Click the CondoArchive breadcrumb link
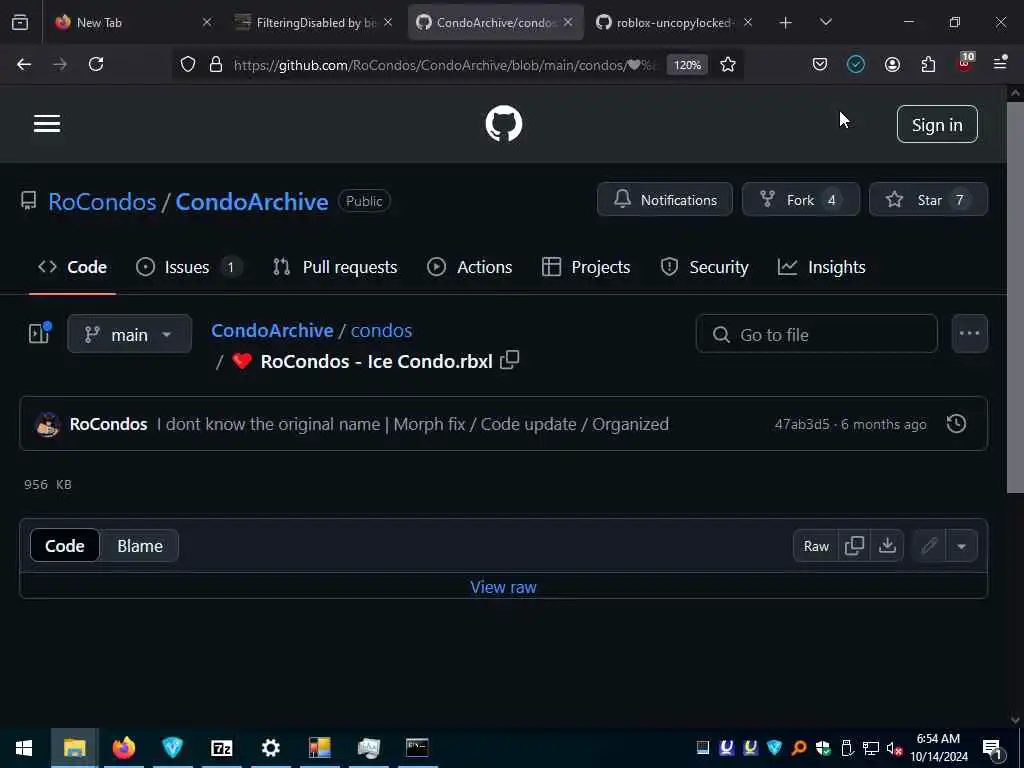Viewport: 1024px width, 768px height. 272,330
